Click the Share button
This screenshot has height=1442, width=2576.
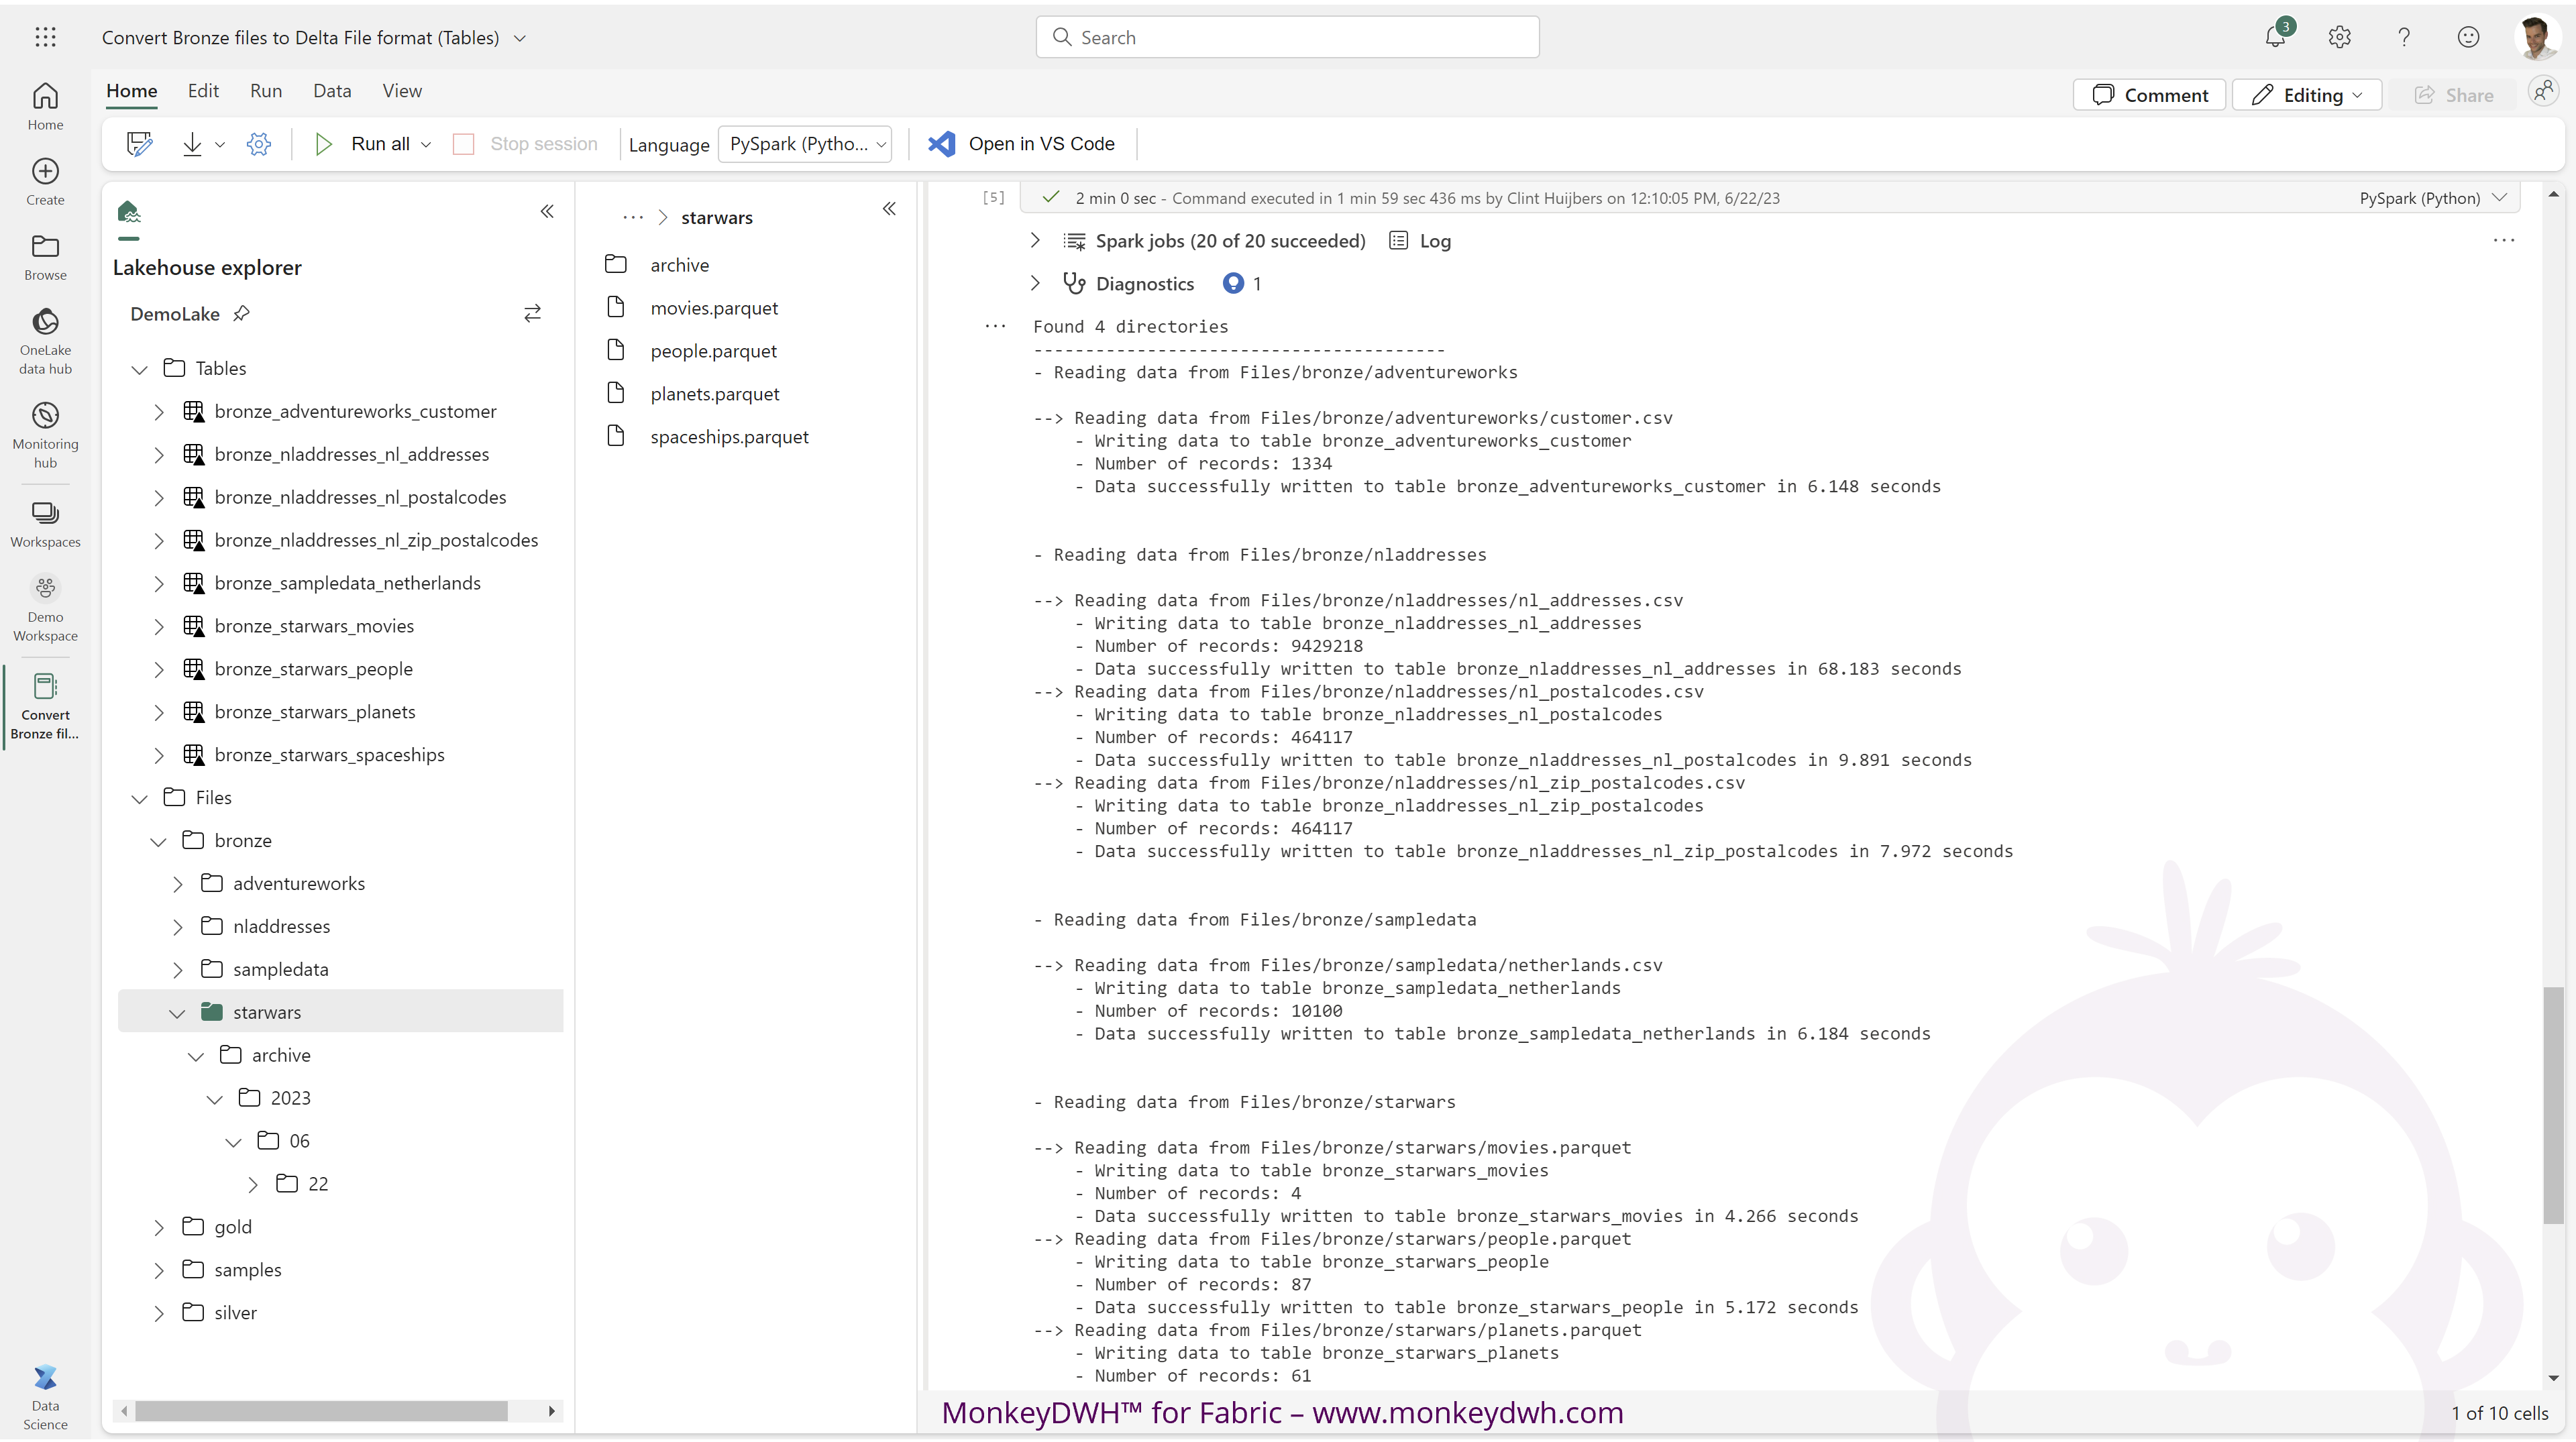pyautogui.click(x=2453, y=95)
